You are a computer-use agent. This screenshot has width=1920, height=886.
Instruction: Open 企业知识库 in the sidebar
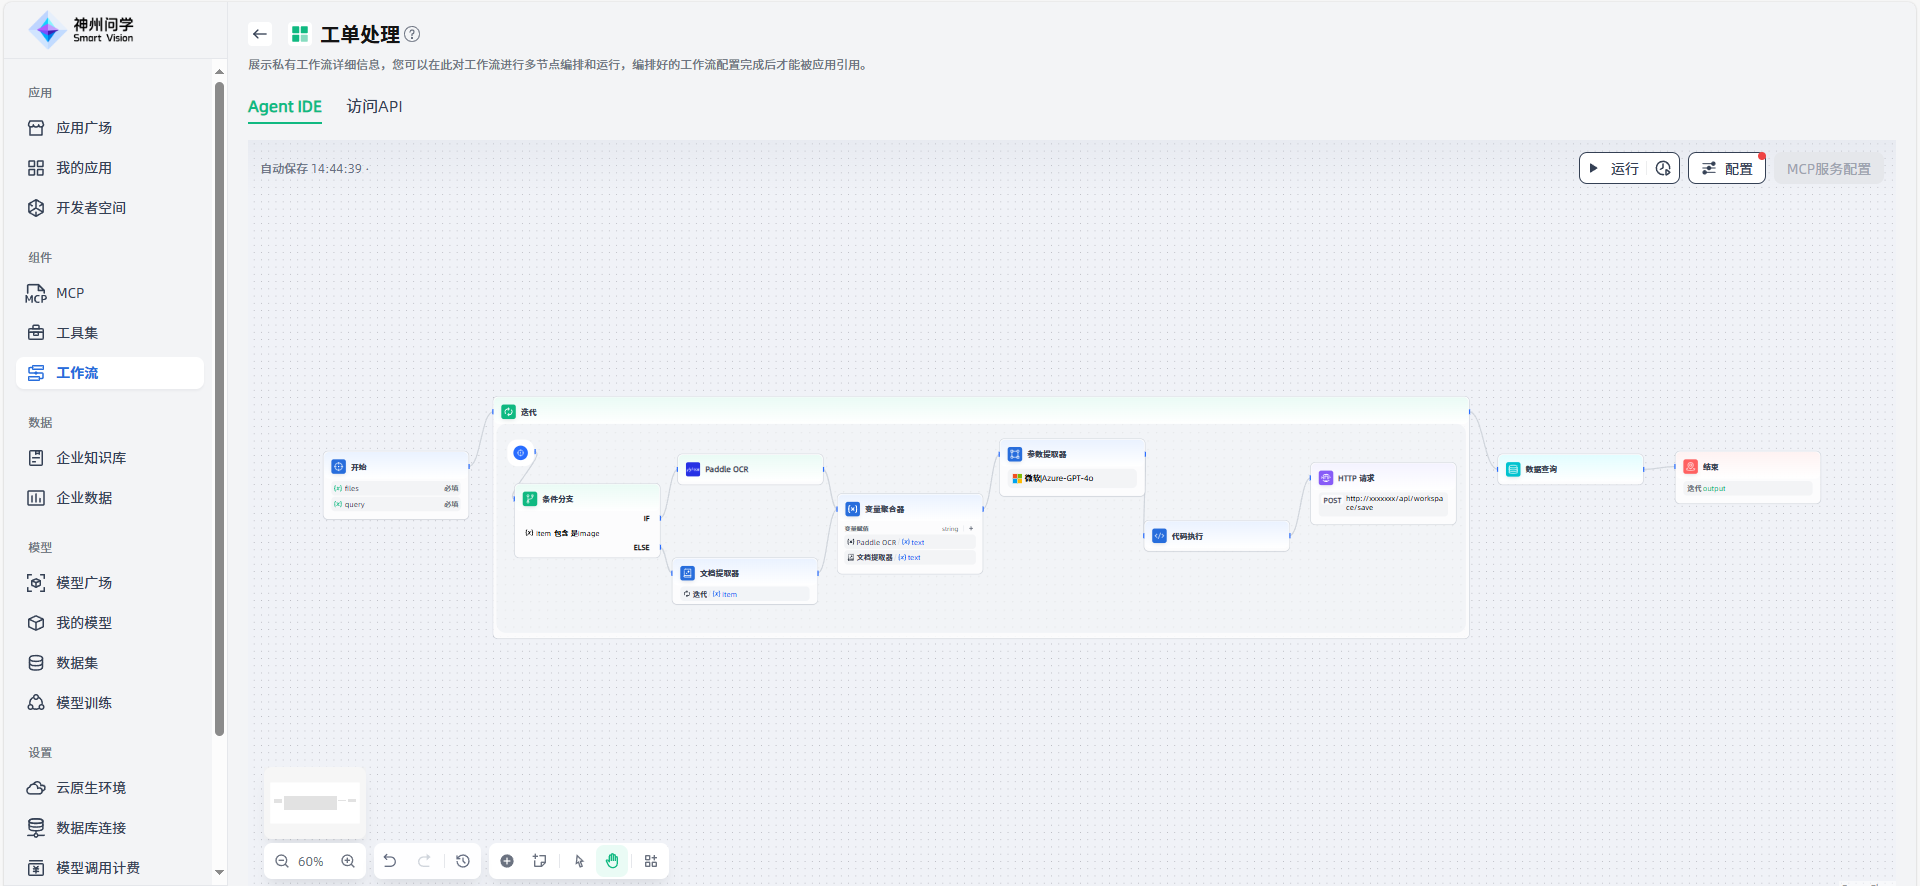[x=90, y=458]
